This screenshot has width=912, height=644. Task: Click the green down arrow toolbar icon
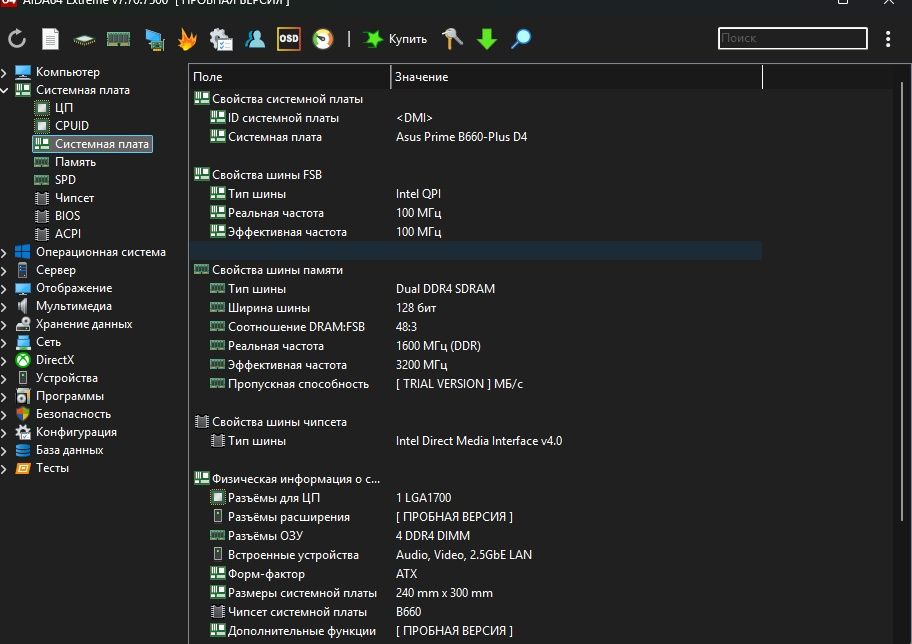click(487, 39)
